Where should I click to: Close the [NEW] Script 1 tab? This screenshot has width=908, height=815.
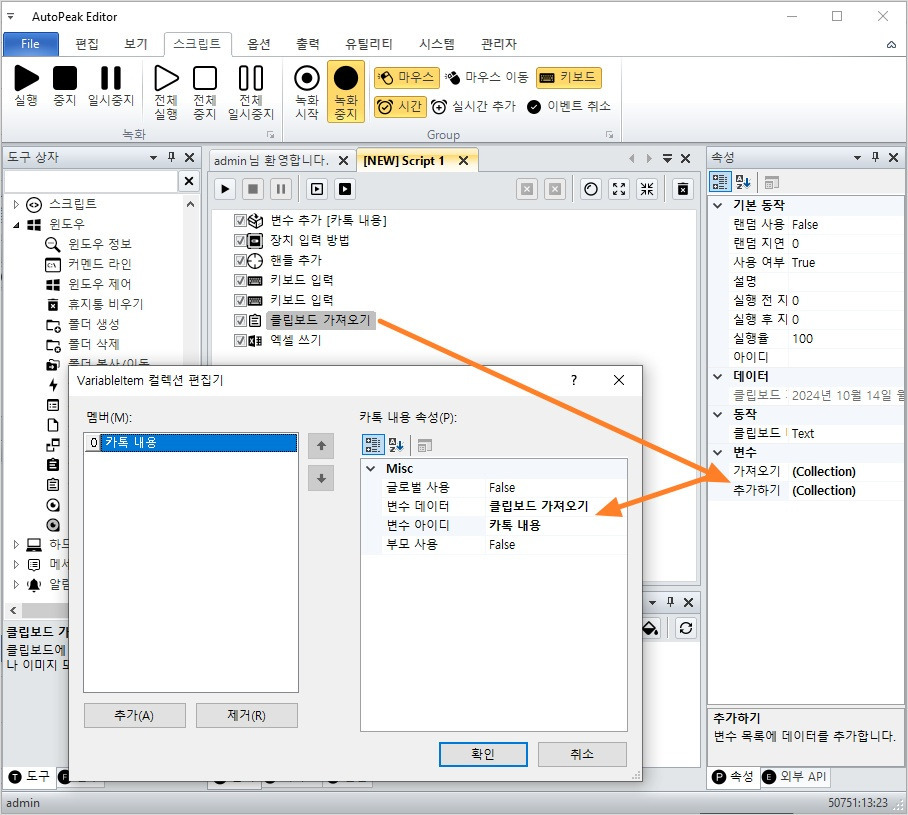click(x=463, y=160)
